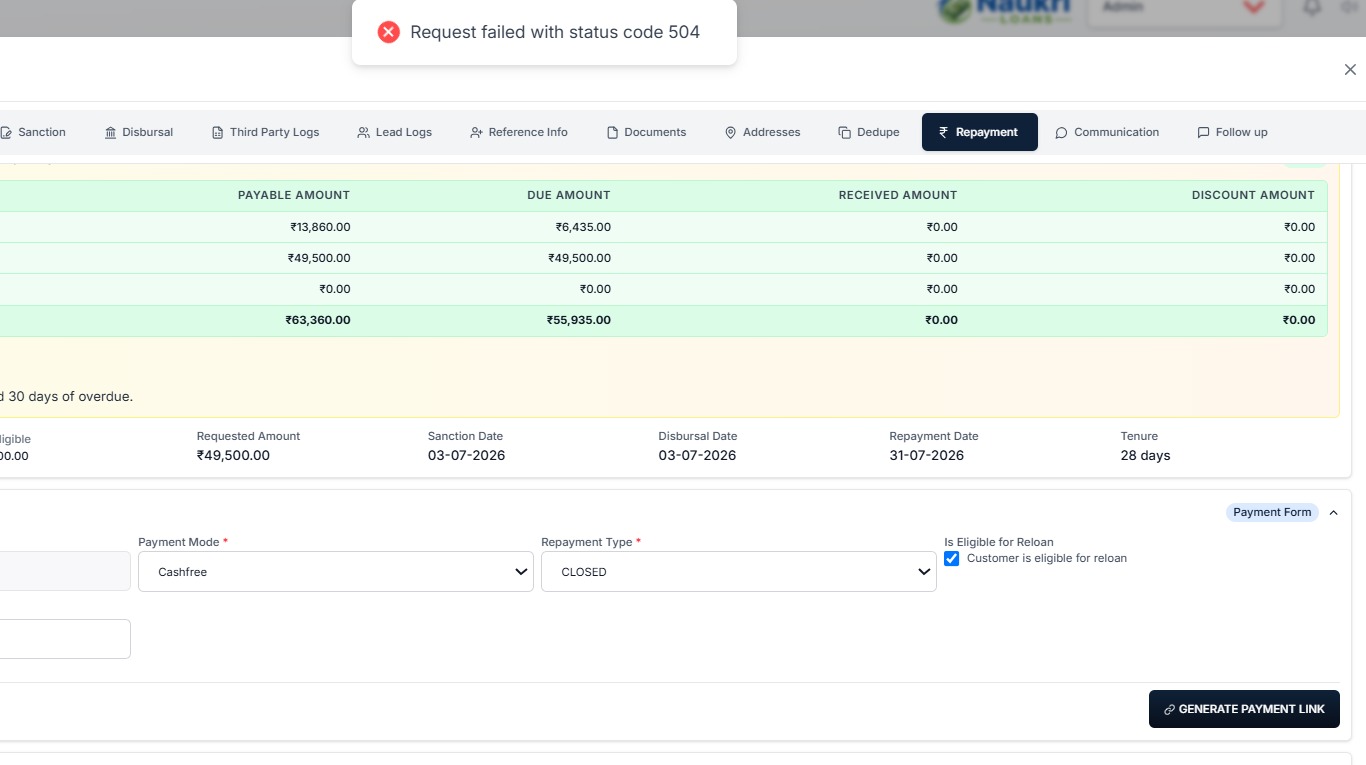Click the location pin icon beside Addresses

731,132
